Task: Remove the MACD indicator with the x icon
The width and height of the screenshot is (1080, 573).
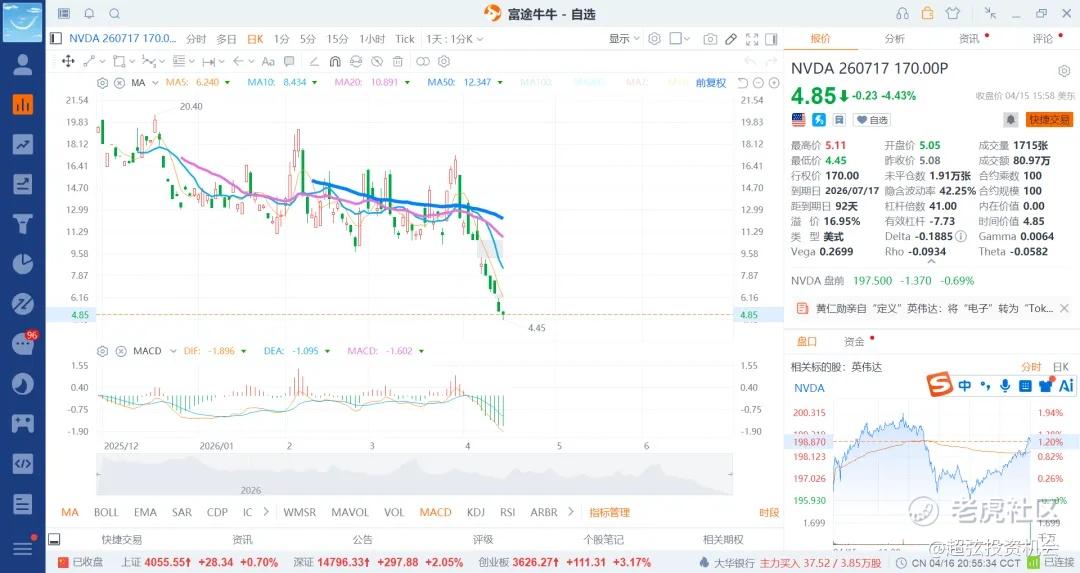Action: tap(121, 351)
